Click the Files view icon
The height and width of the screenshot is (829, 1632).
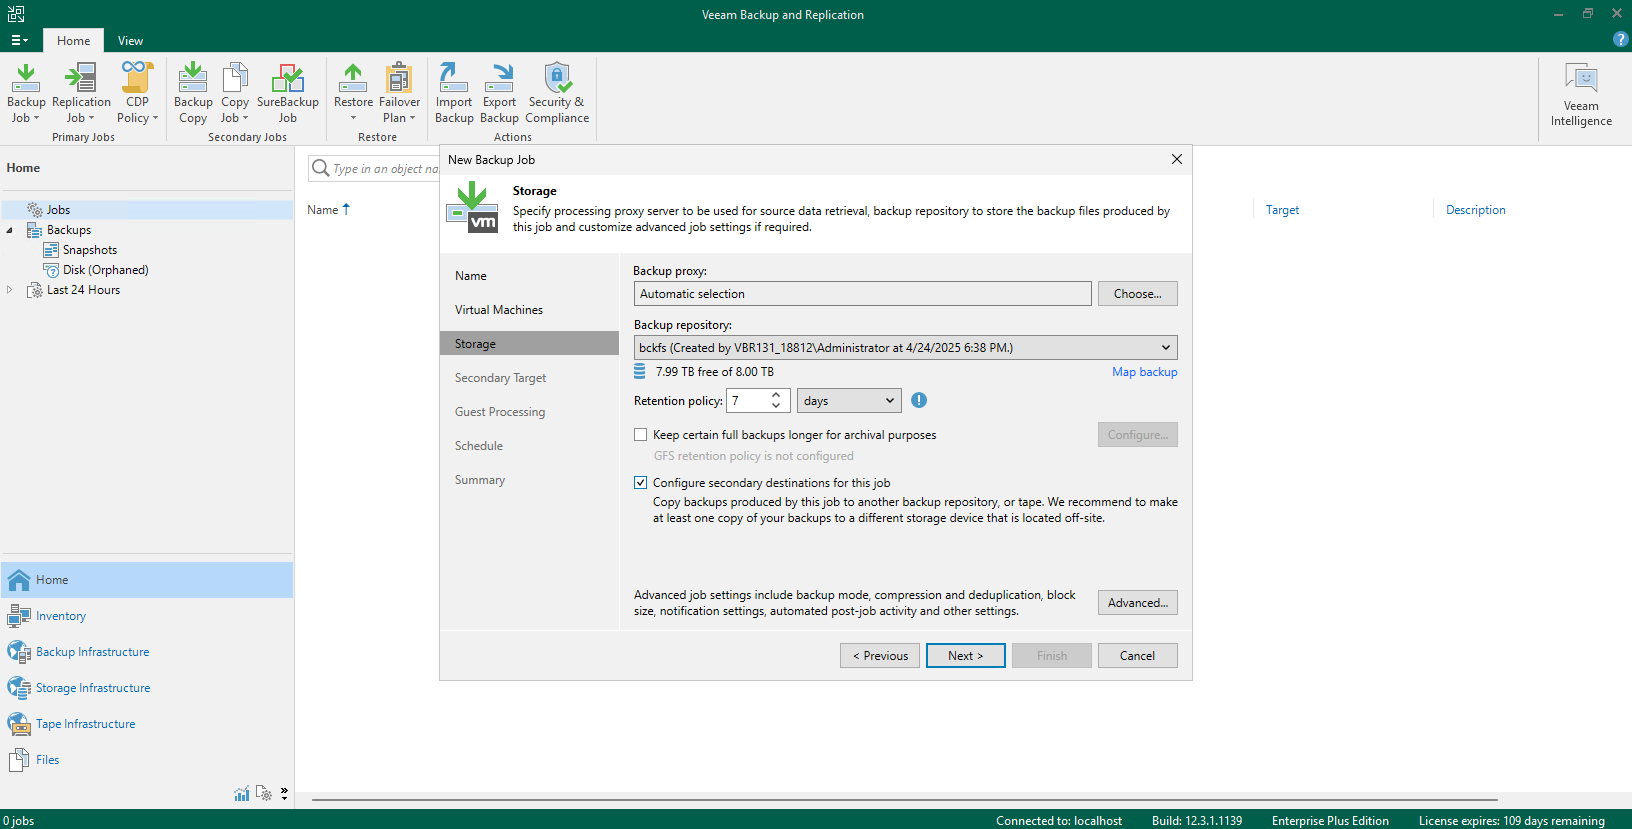tap(19, 760)
